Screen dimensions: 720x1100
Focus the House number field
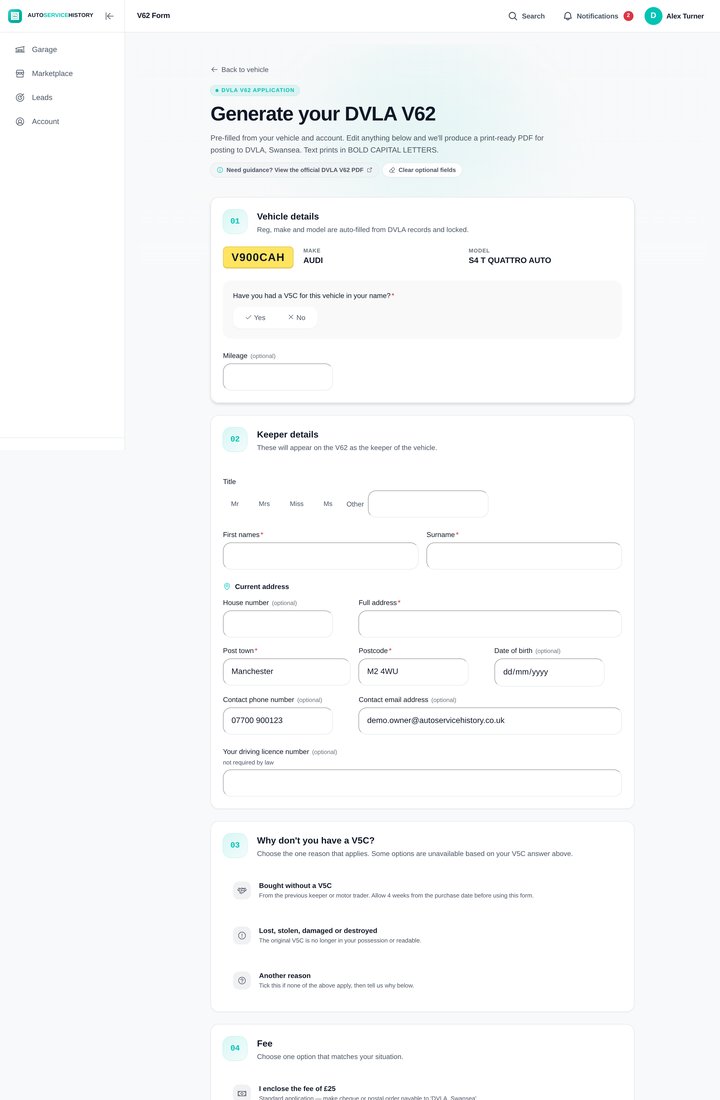click(278, 624)
